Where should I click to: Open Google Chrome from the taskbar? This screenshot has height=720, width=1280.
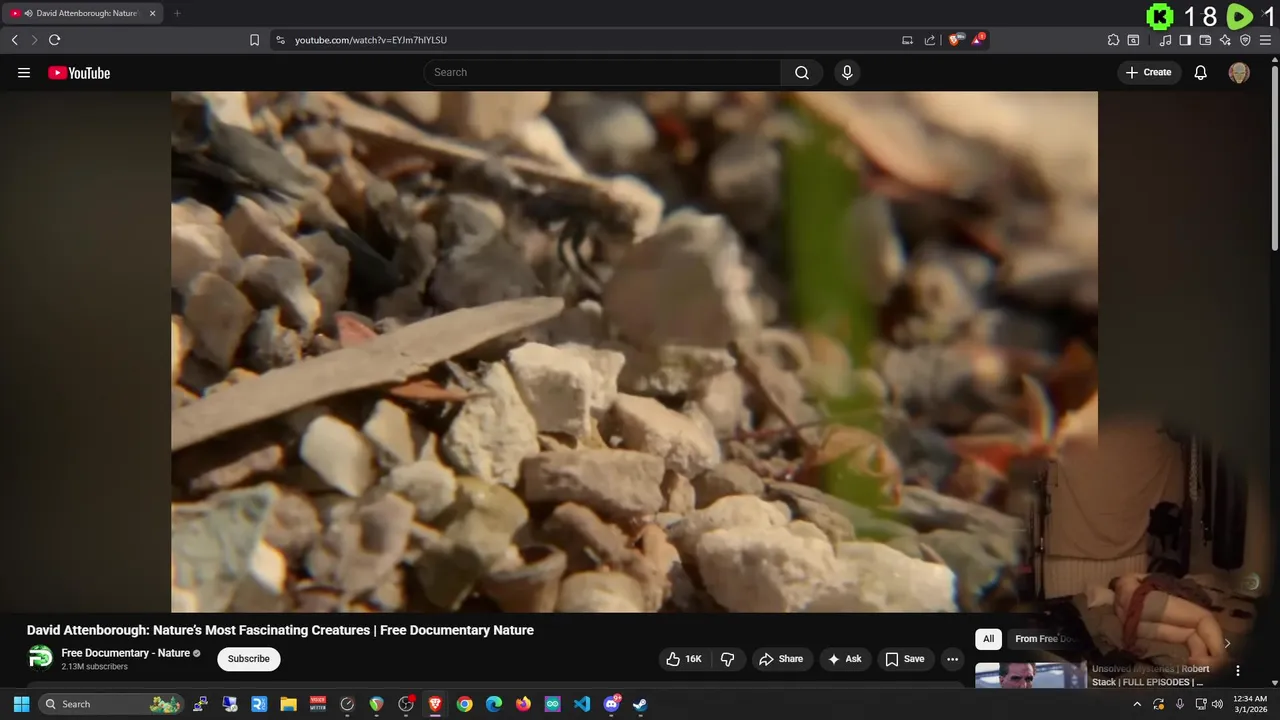pos(464,704)
